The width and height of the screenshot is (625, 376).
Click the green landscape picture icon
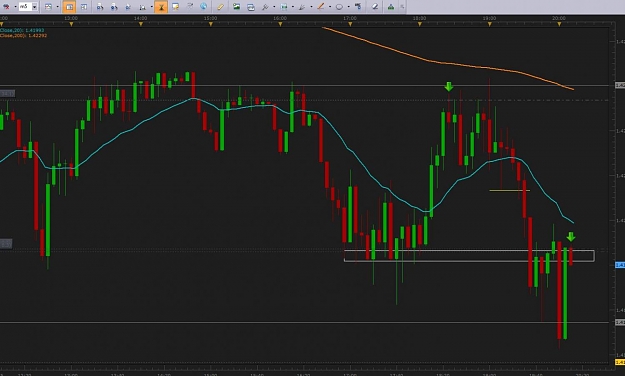click(237, 6)
